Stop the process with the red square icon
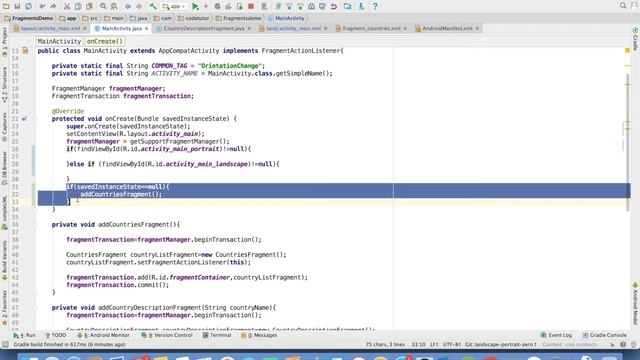Viewport: 640px width, 360px height. (x=251, y=6)
